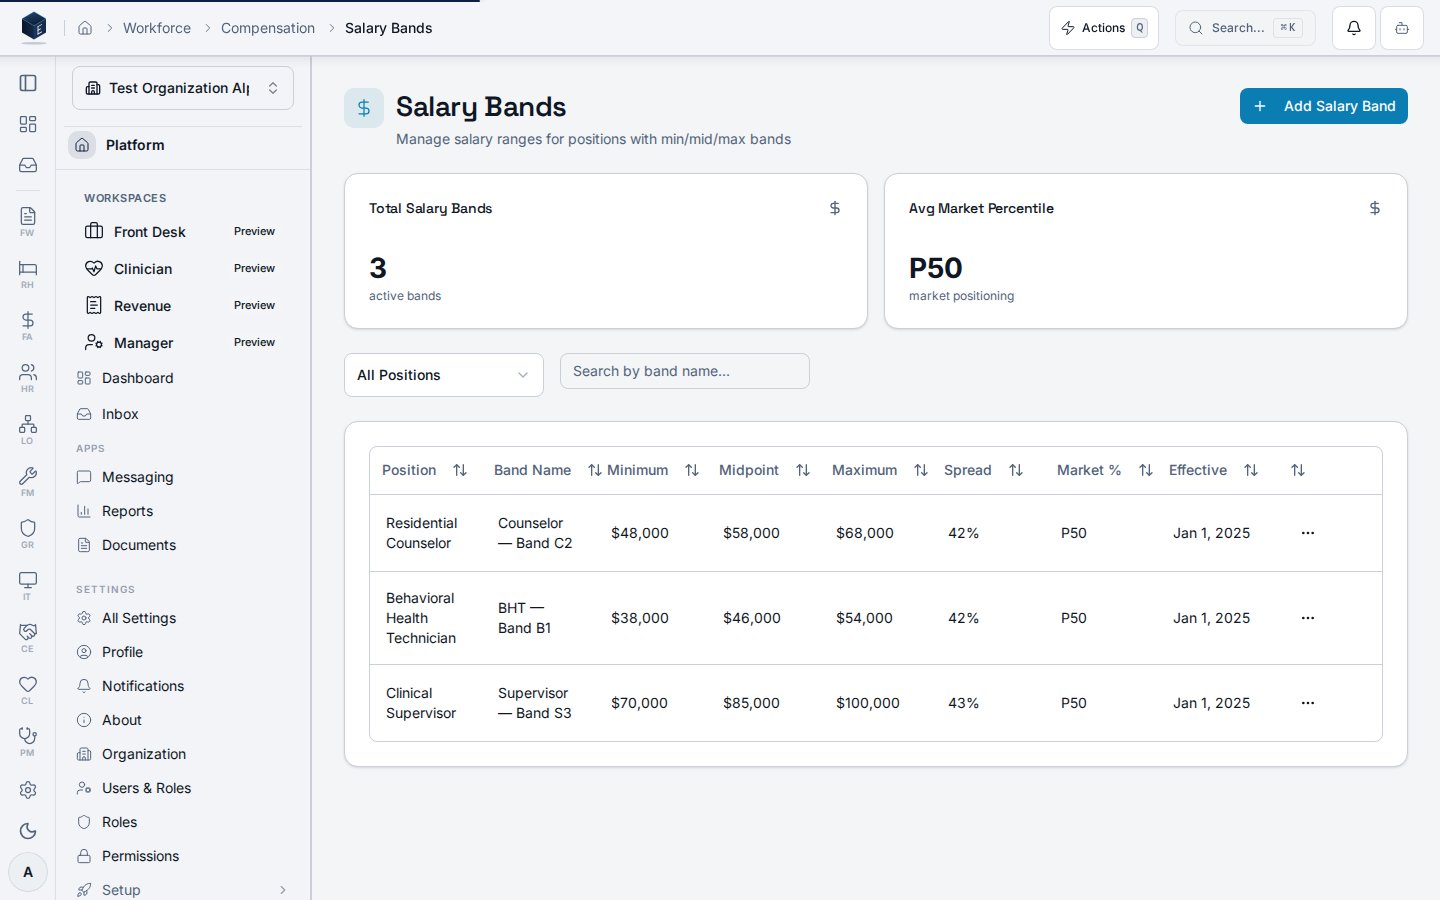Click the top bar Search box
1440x900 pixels.
[x=1245, y=28]
